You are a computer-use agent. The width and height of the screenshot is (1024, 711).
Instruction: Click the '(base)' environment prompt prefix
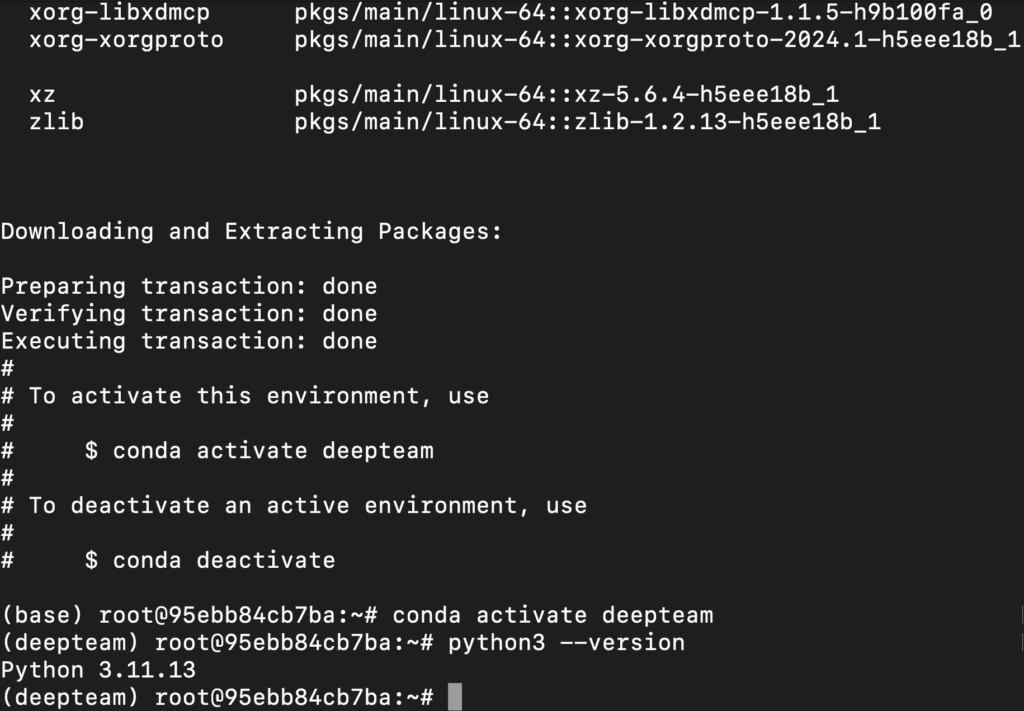pyautogui.click(x=42, y=615)
